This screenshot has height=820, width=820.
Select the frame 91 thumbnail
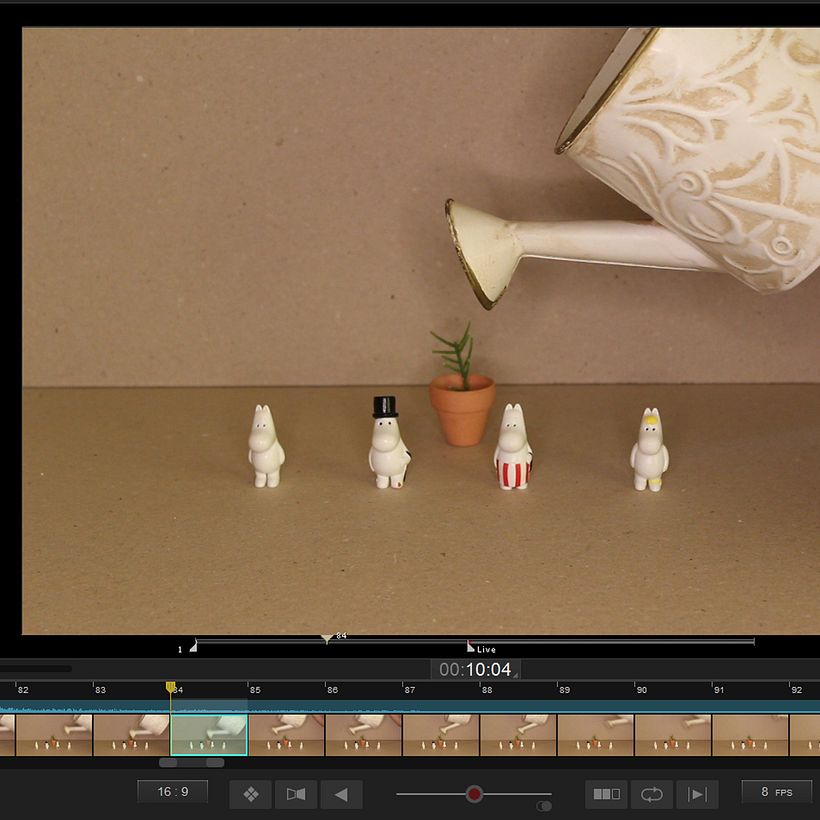pos(750,735)
